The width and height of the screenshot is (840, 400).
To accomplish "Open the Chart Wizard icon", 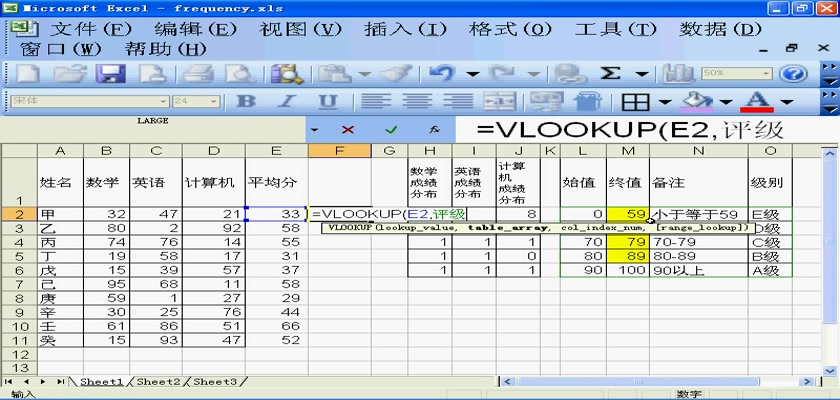I will [x=679, y=73].
